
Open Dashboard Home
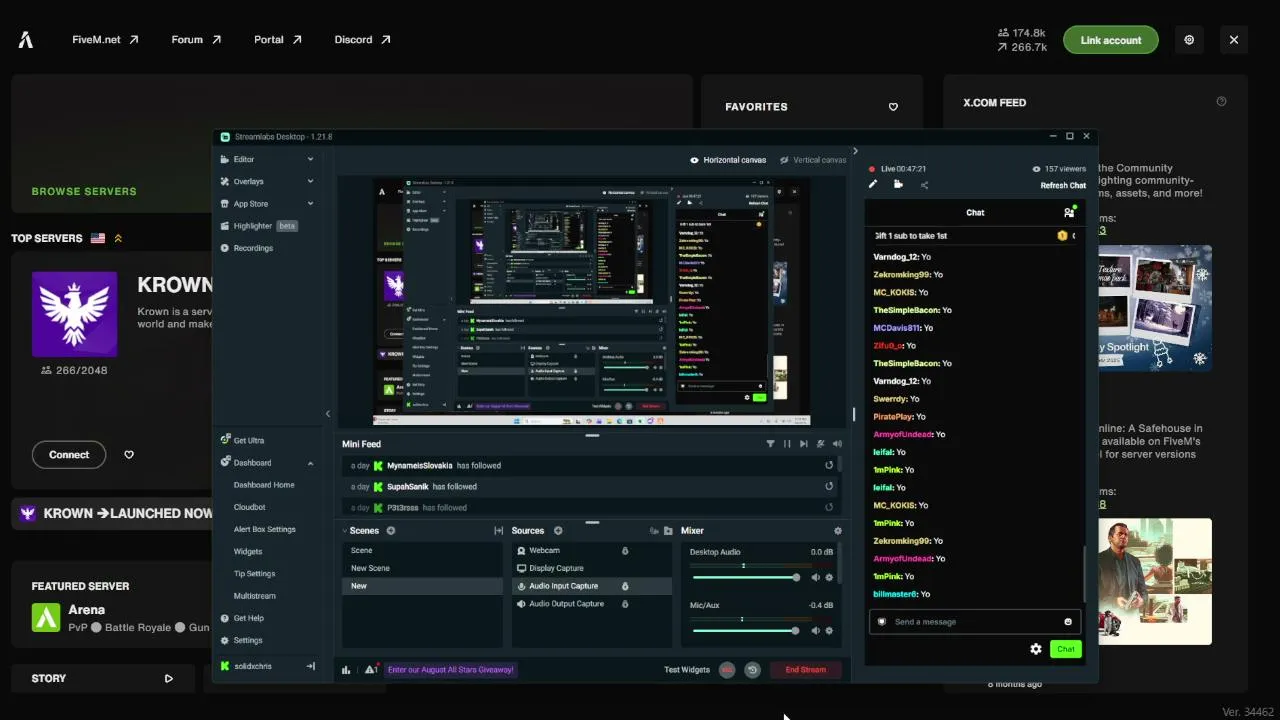264,485
